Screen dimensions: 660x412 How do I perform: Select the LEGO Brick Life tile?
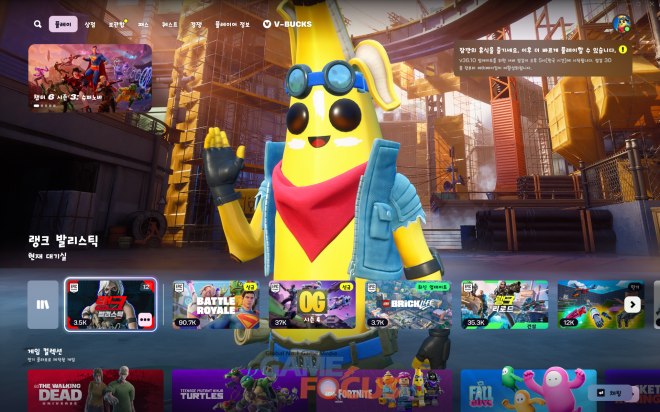[x=409, y=305]
